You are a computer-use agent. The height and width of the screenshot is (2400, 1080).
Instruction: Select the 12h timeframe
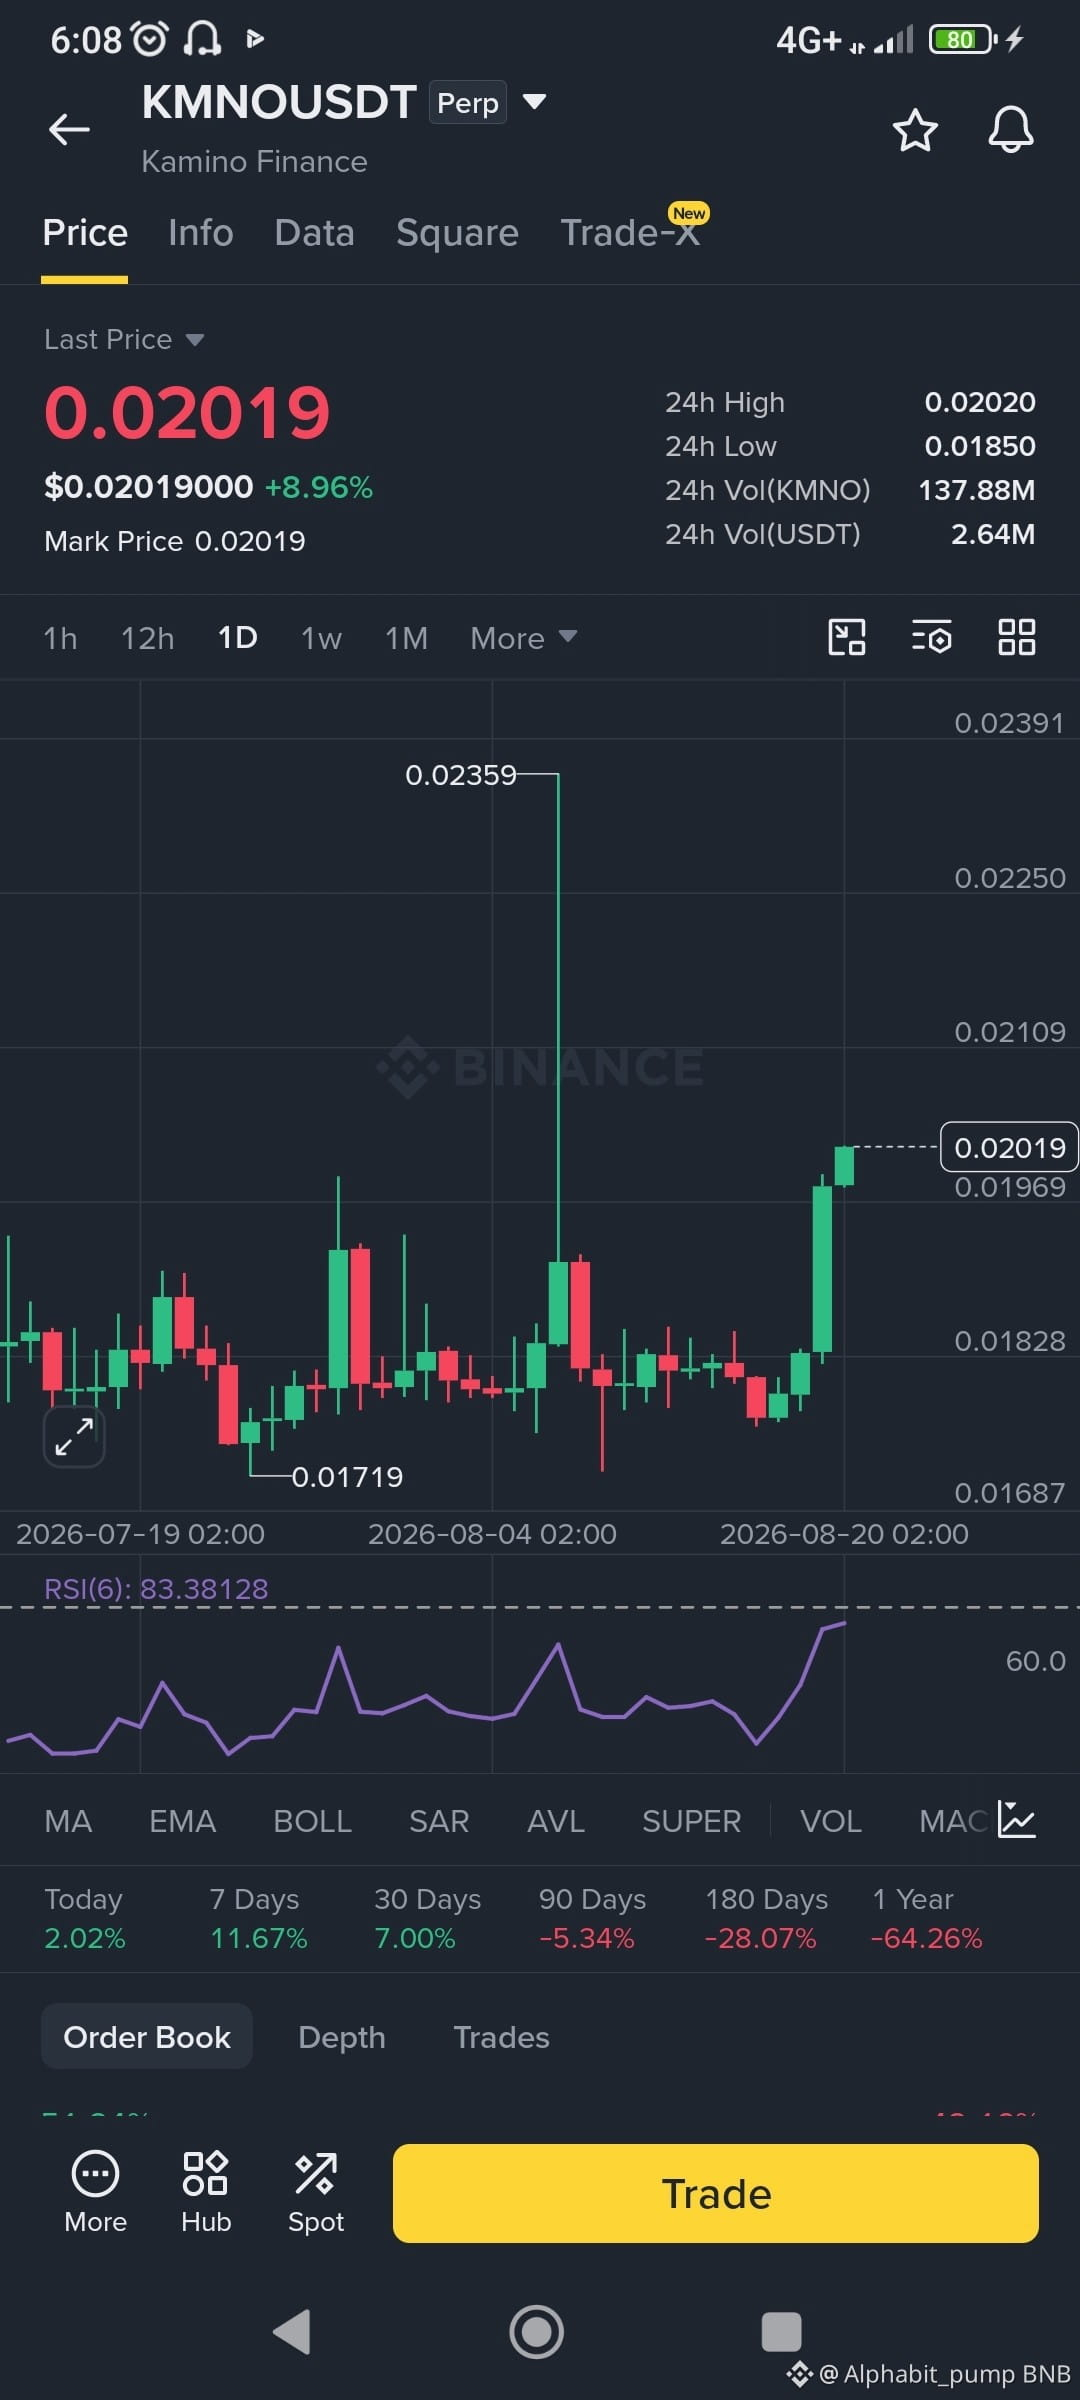[147, 638]
